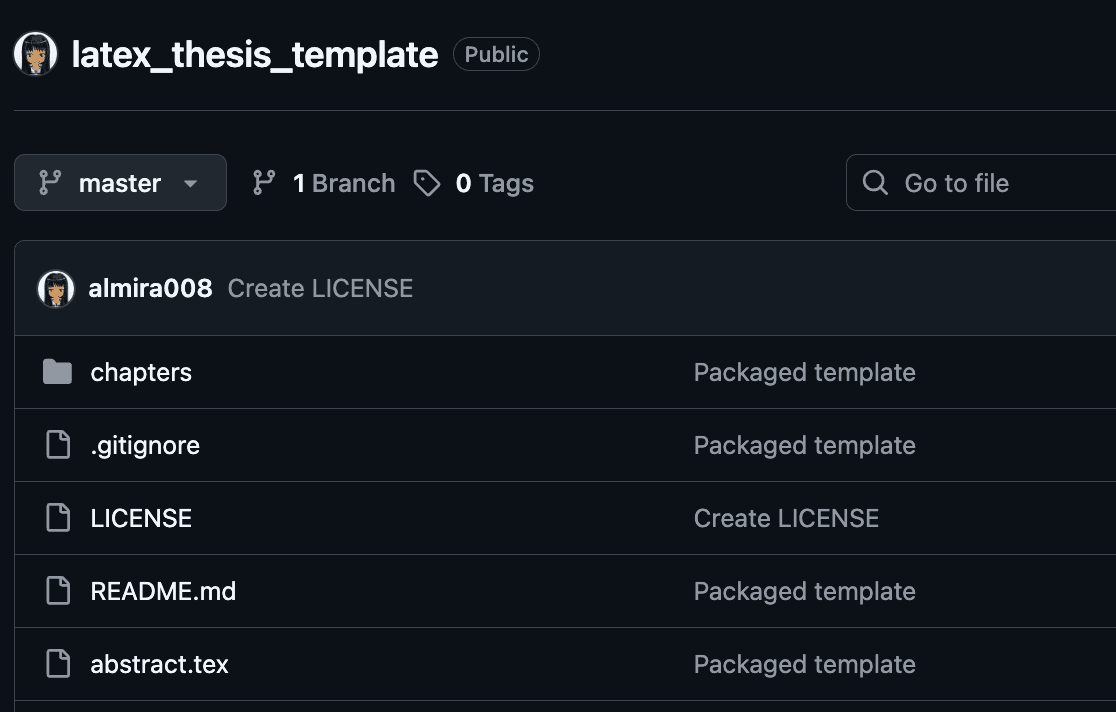Open the .gitignore file

[145, 446]
